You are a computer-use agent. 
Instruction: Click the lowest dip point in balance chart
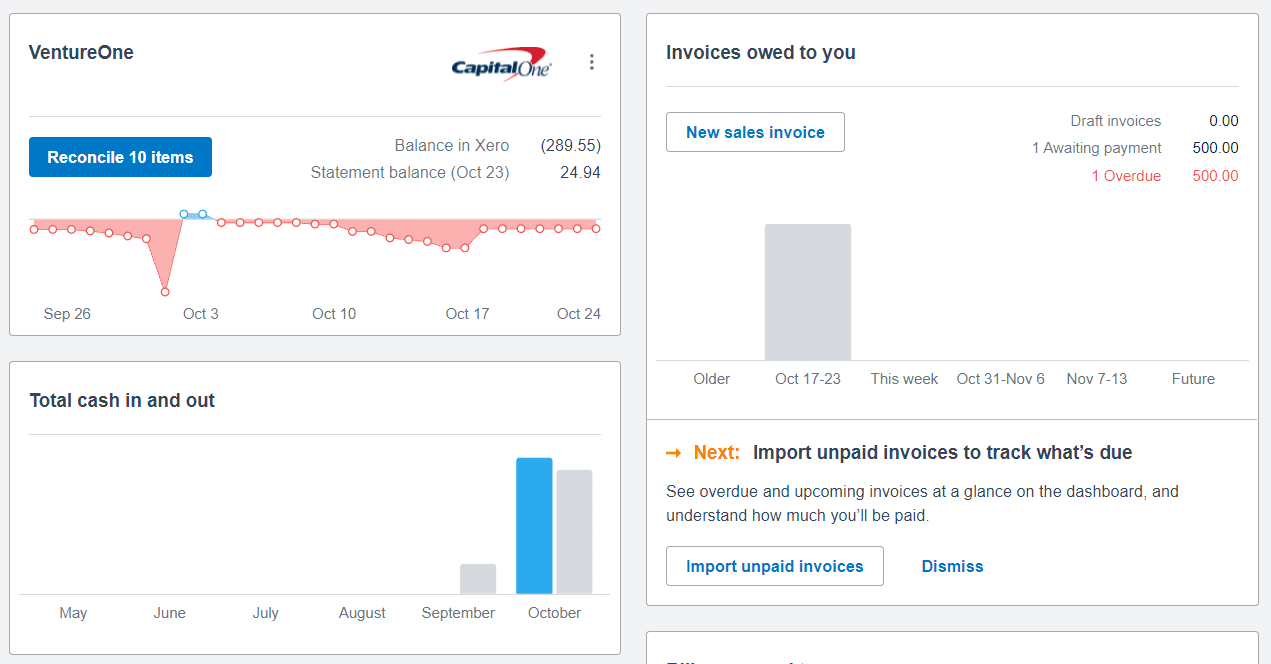point(165,292)
